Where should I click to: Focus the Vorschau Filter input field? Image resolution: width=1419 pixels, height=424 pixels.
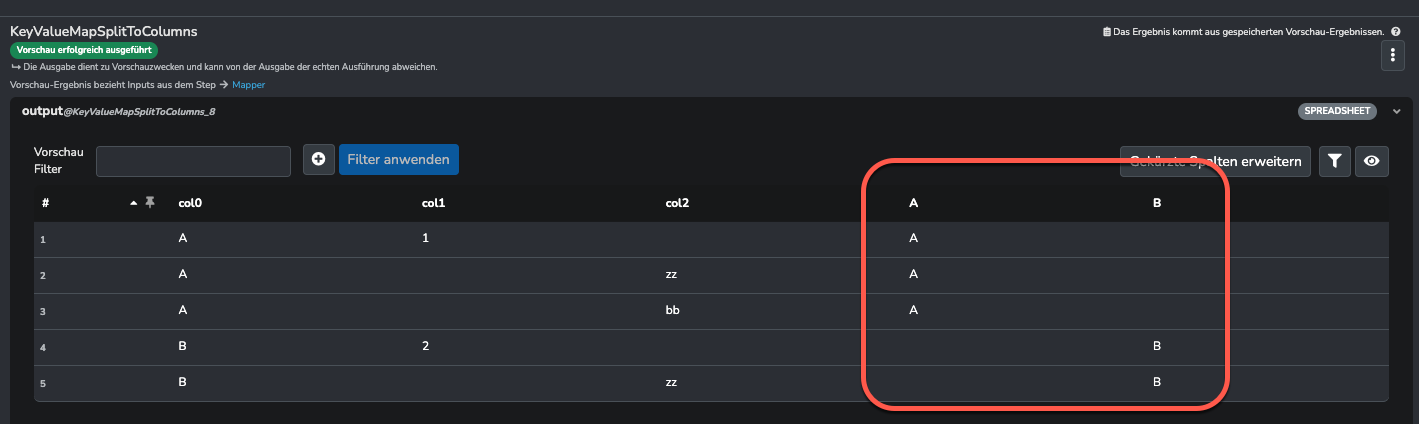pyautogui.click(x=193, y=161)
